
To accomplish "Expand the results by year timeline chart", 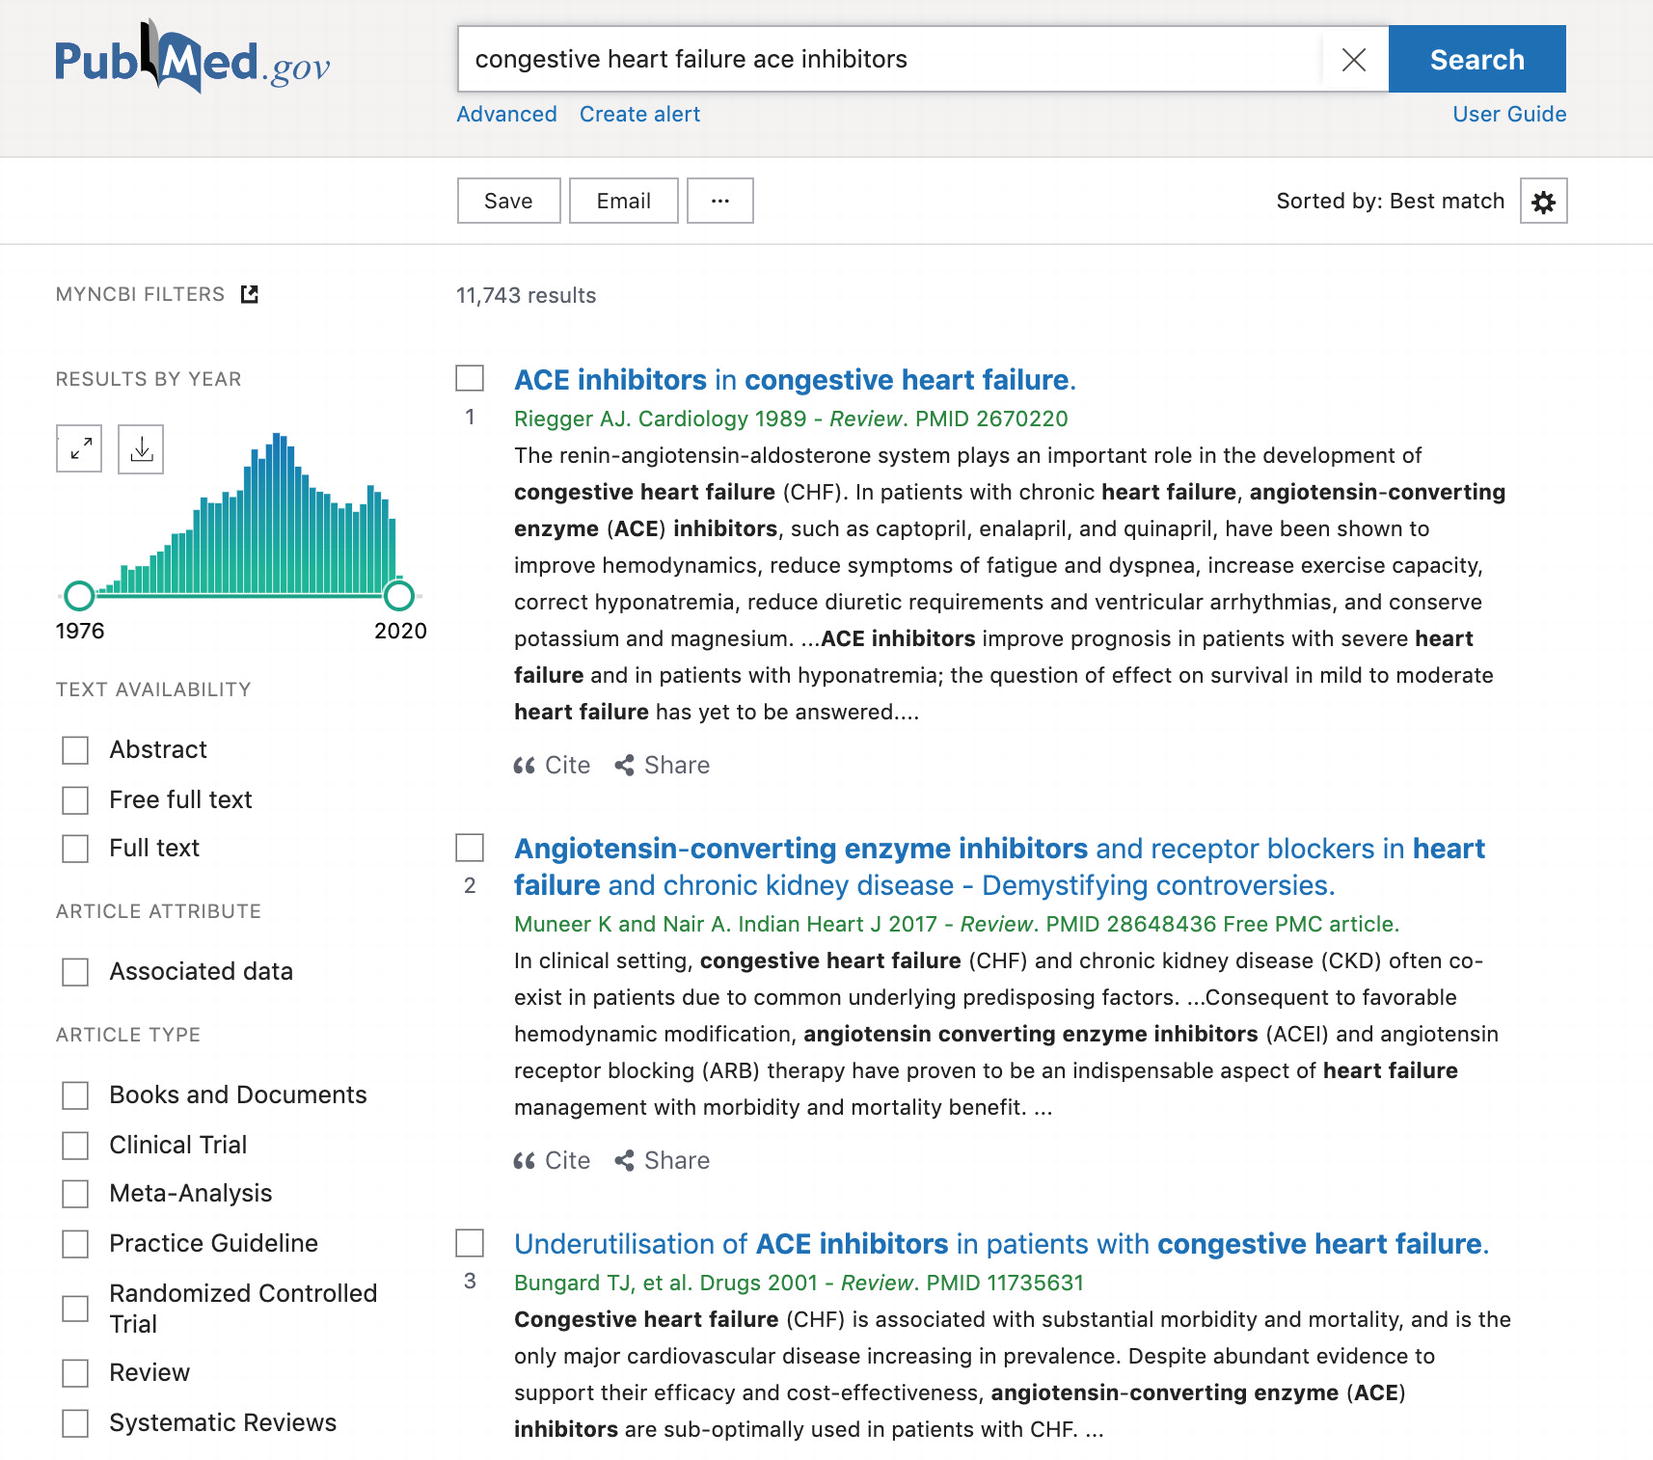I will click(x=79, y=449).
